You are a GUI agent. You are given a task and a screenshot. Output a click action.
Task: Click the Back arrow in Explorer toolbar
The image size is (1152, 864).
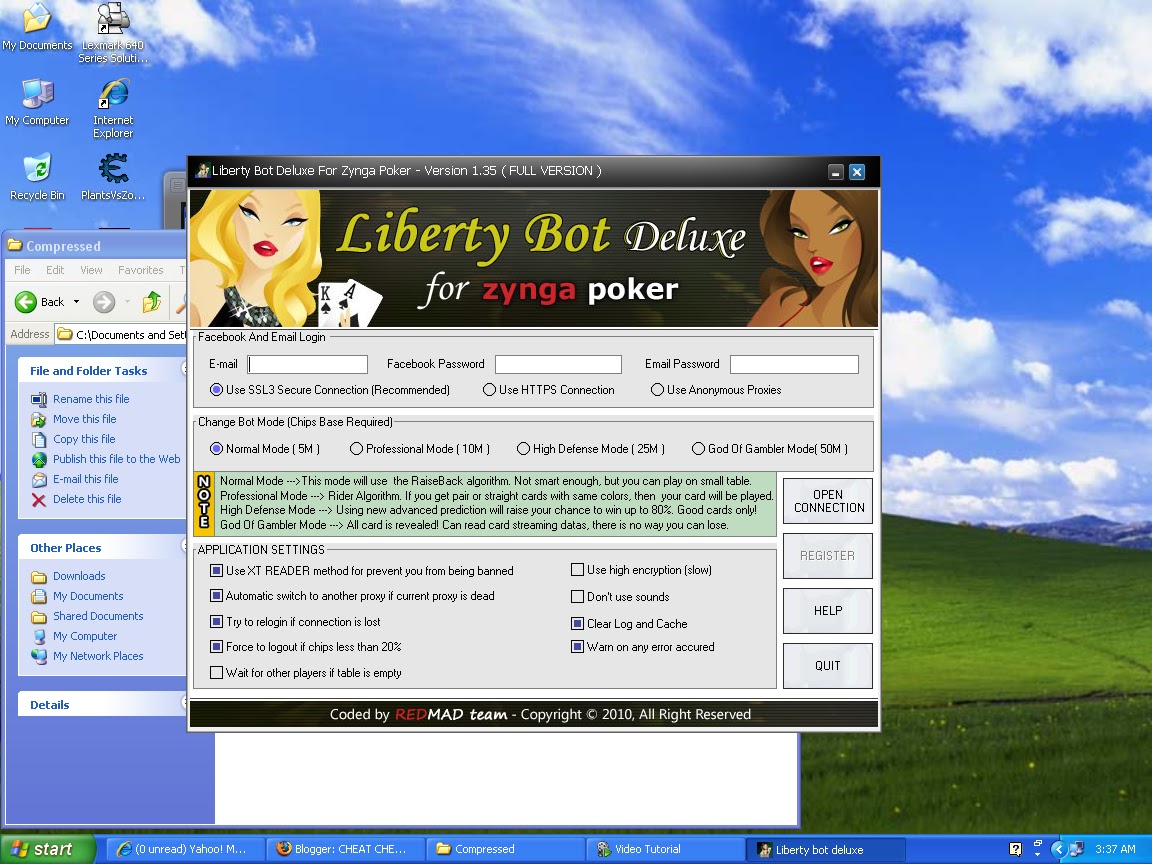coord(26,302)
